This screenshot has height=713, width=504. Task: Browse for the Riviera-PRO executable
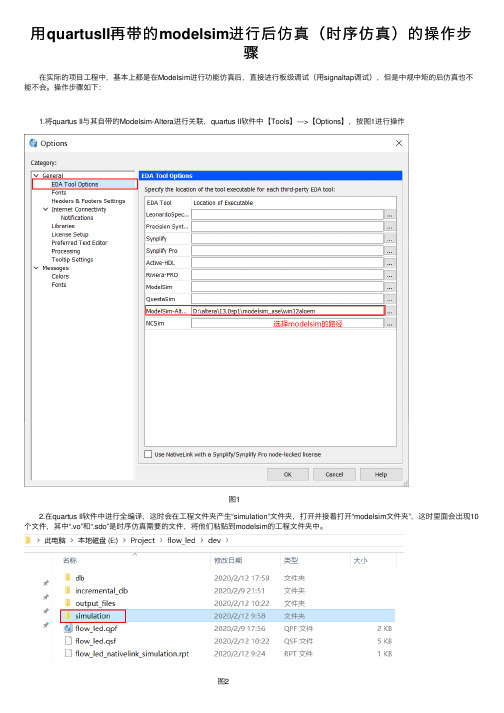coord(390,275)
